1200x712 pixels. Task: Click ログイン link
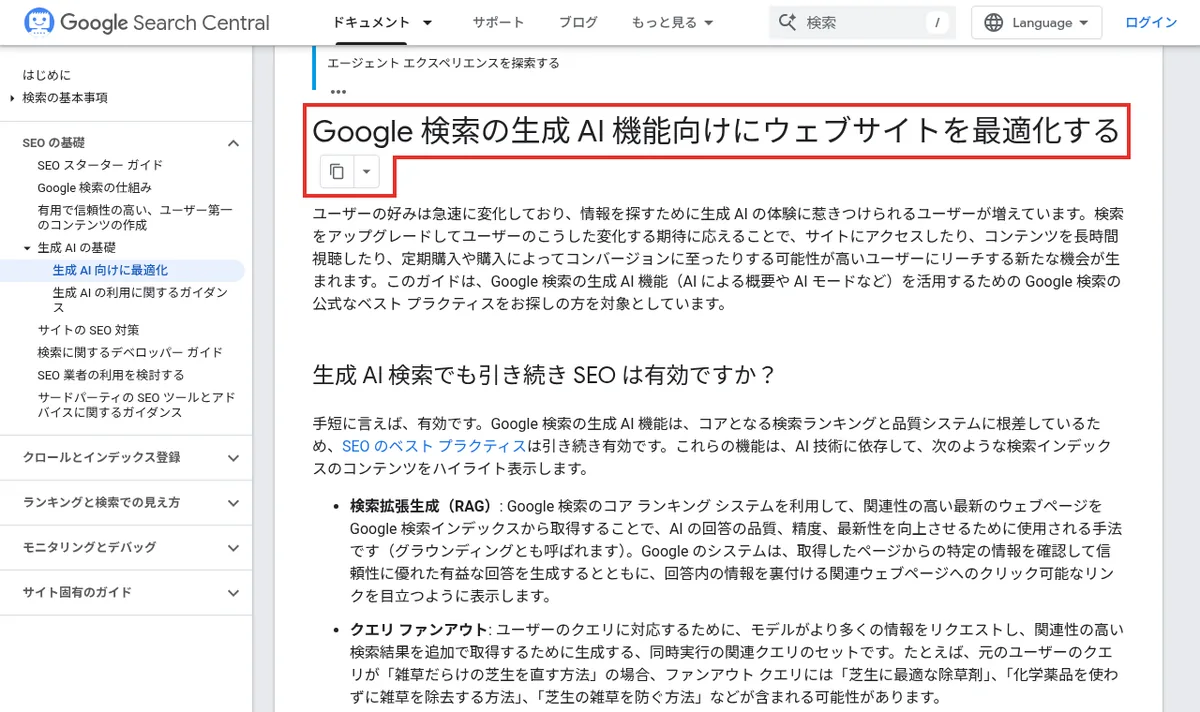[x=1151, y=22]
